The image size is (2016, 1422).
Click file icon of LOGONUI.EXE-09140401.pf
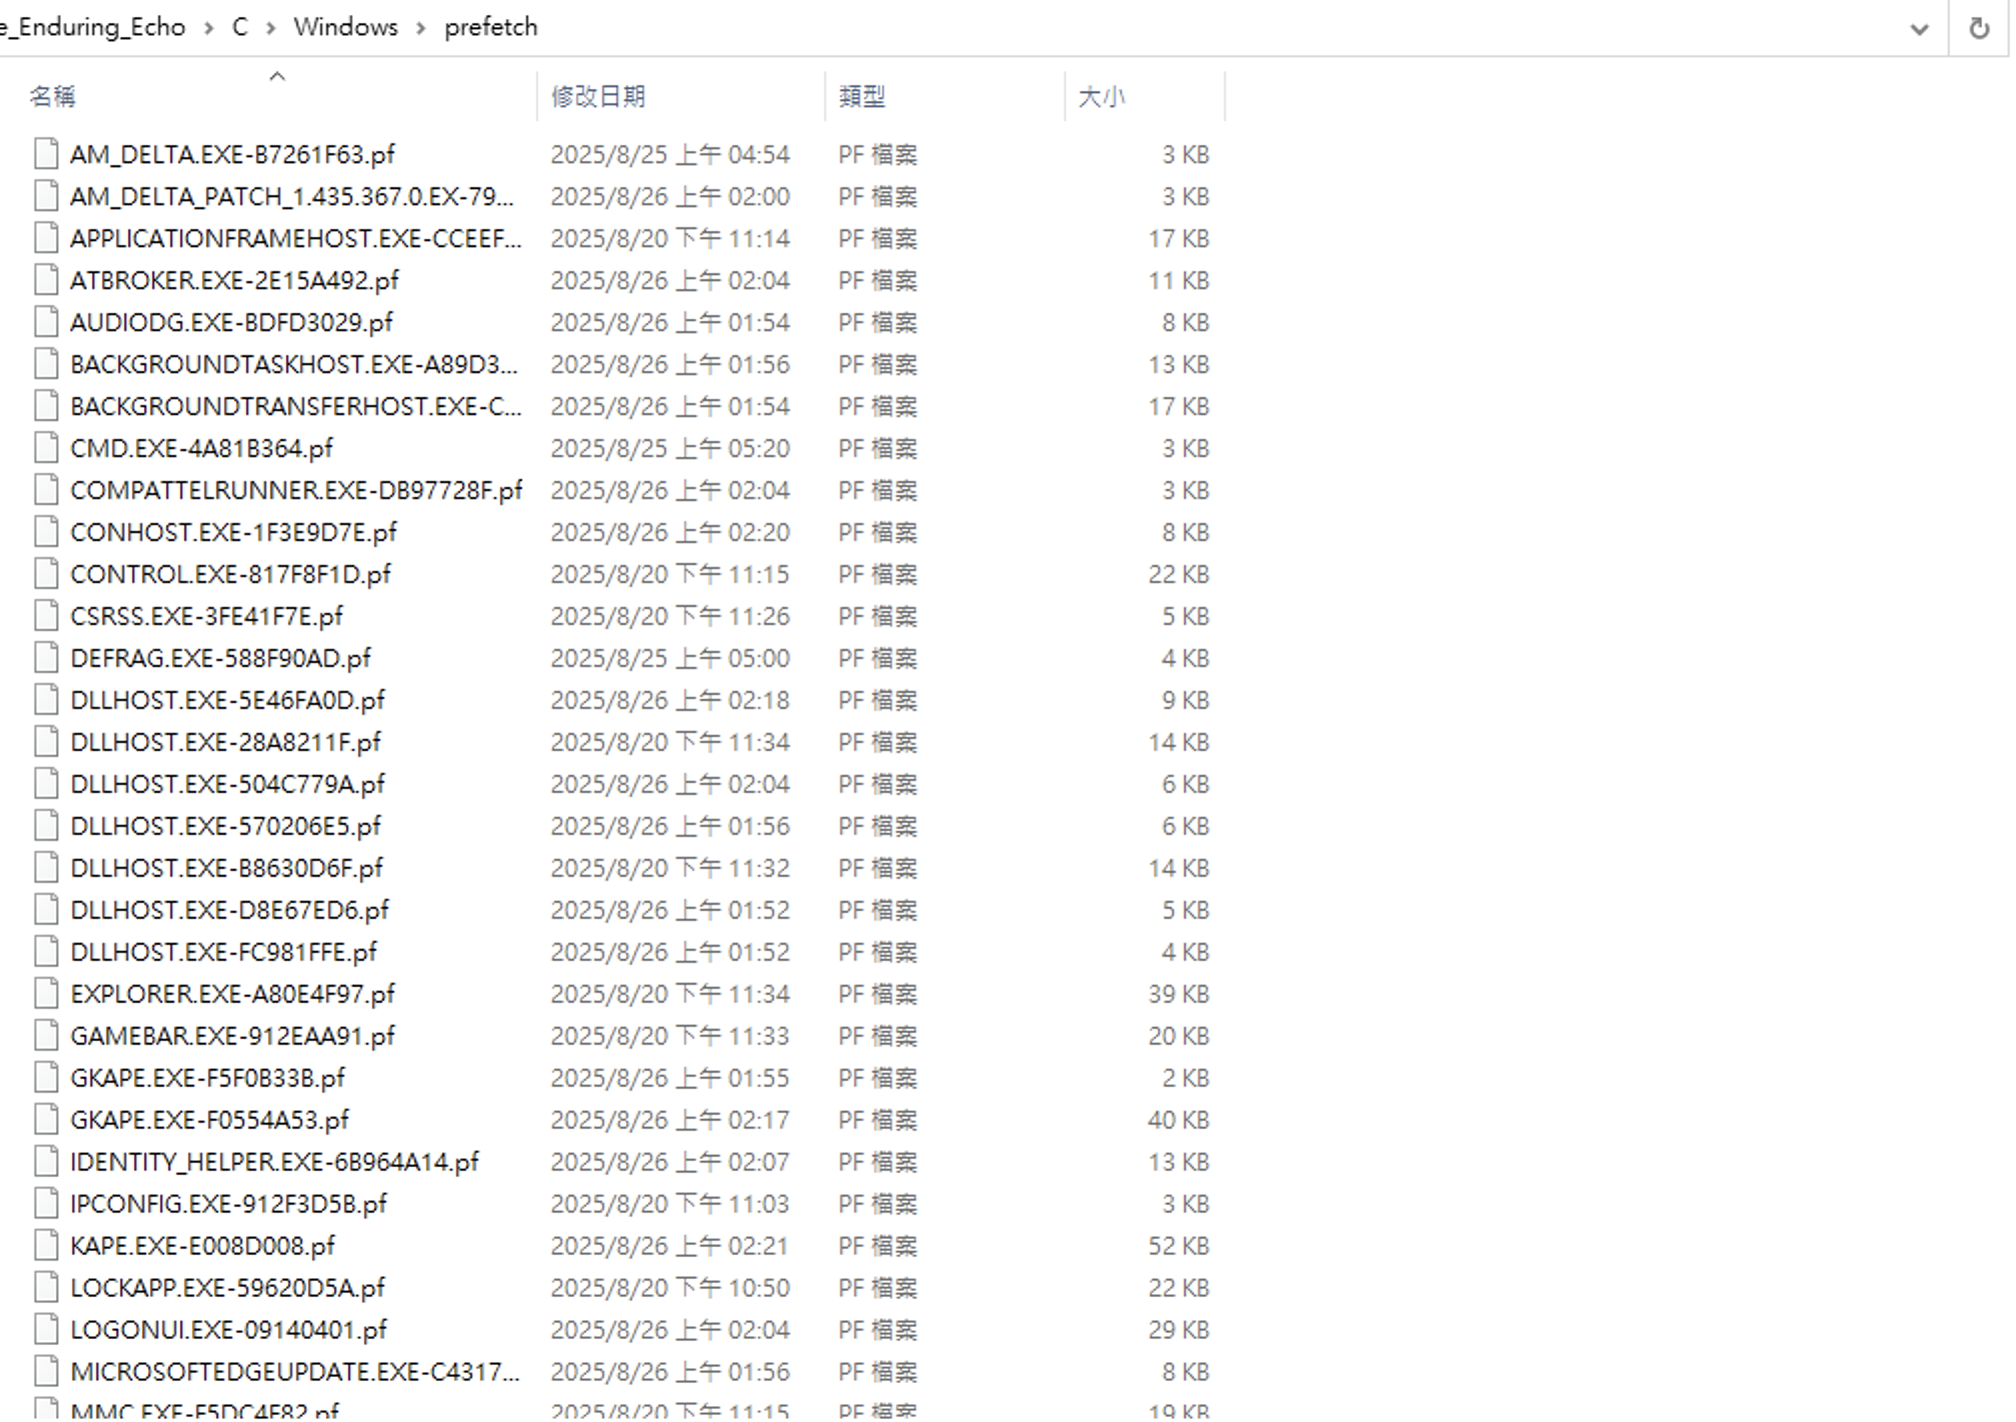[x=46, y=1329]
